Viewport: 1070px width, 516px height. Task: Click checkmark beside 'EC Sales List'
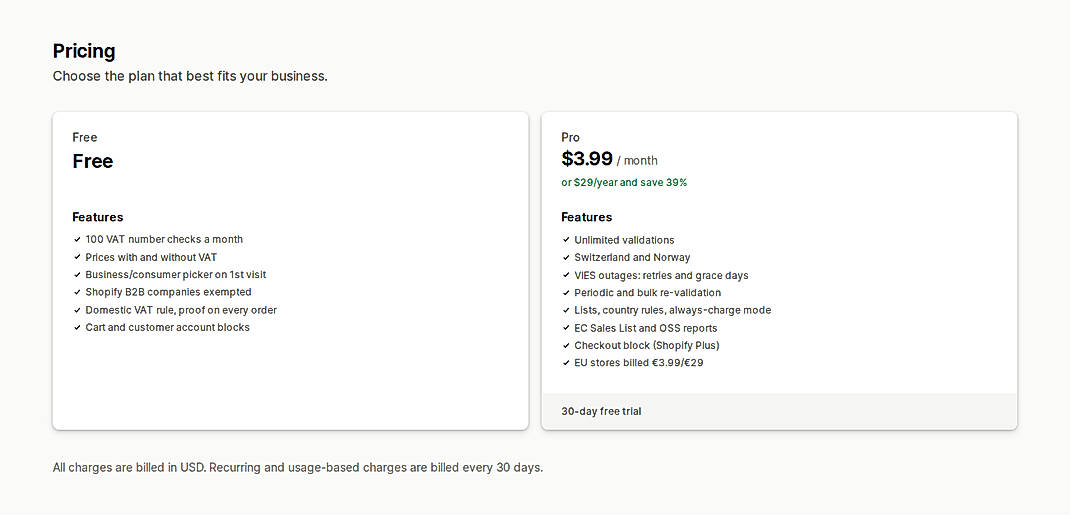[x=566, y=328]
